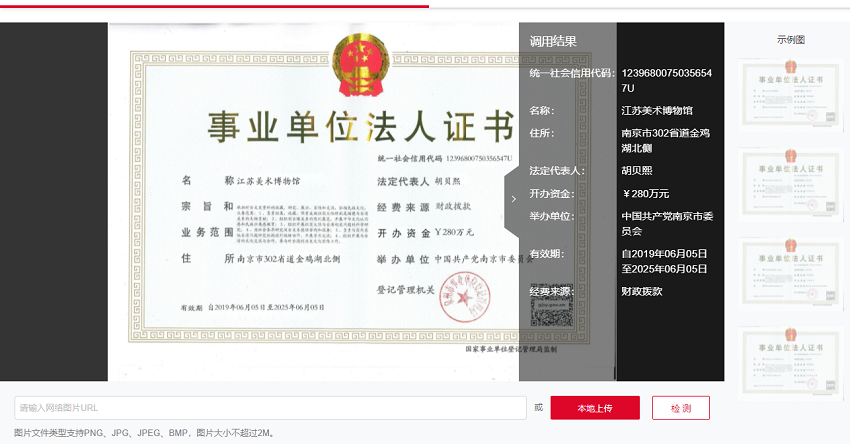Click the startup fund value ￥280万元

[x=645, y=194]
